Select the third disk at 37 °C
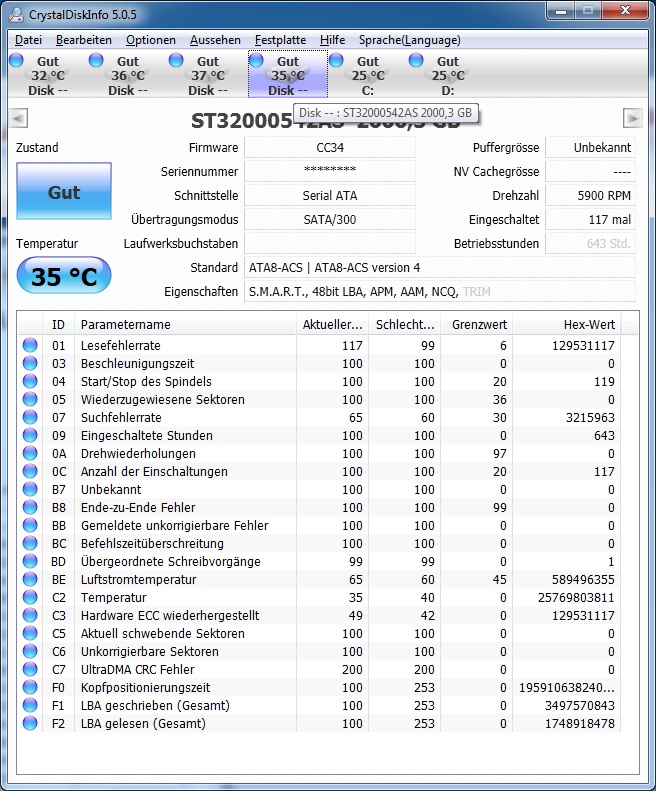The image size is (656, 791). click(207, 76)
